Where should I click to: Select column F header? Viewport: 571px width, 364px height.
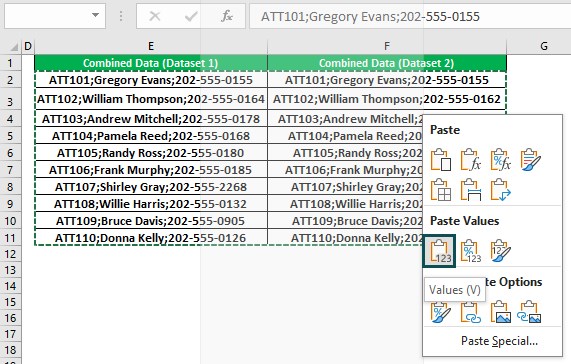(387, 46)
